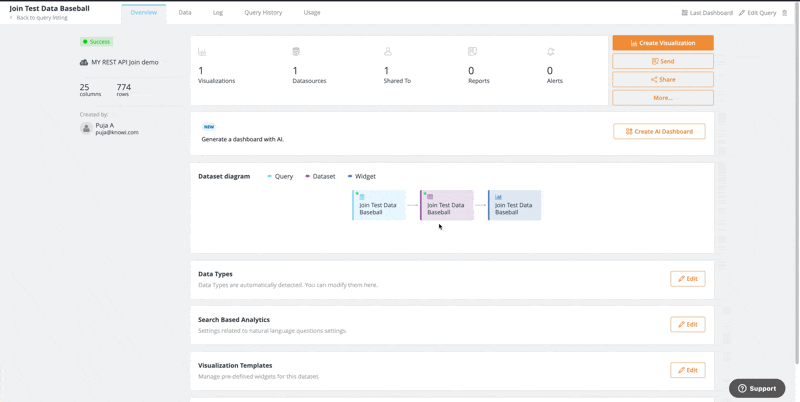Open the Support chat widget
The height and width of the screenshot is (402, 800).
[757, 388]
